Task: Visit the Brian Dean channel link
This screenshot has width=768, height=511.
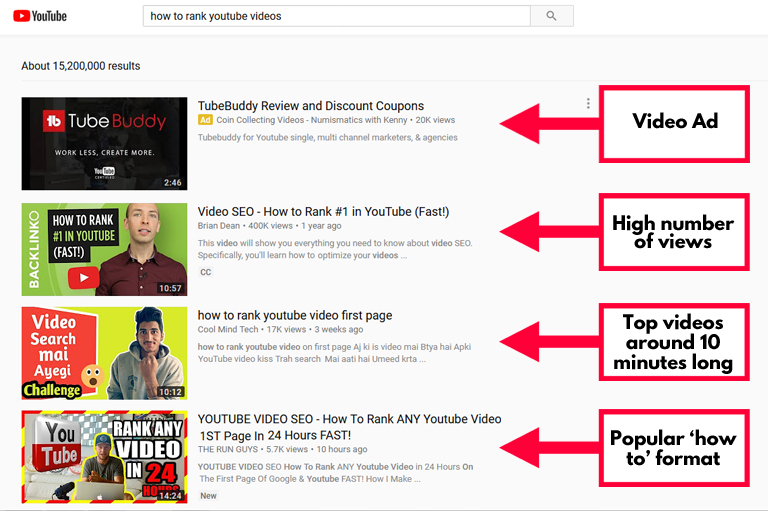Action: (218, 226)
